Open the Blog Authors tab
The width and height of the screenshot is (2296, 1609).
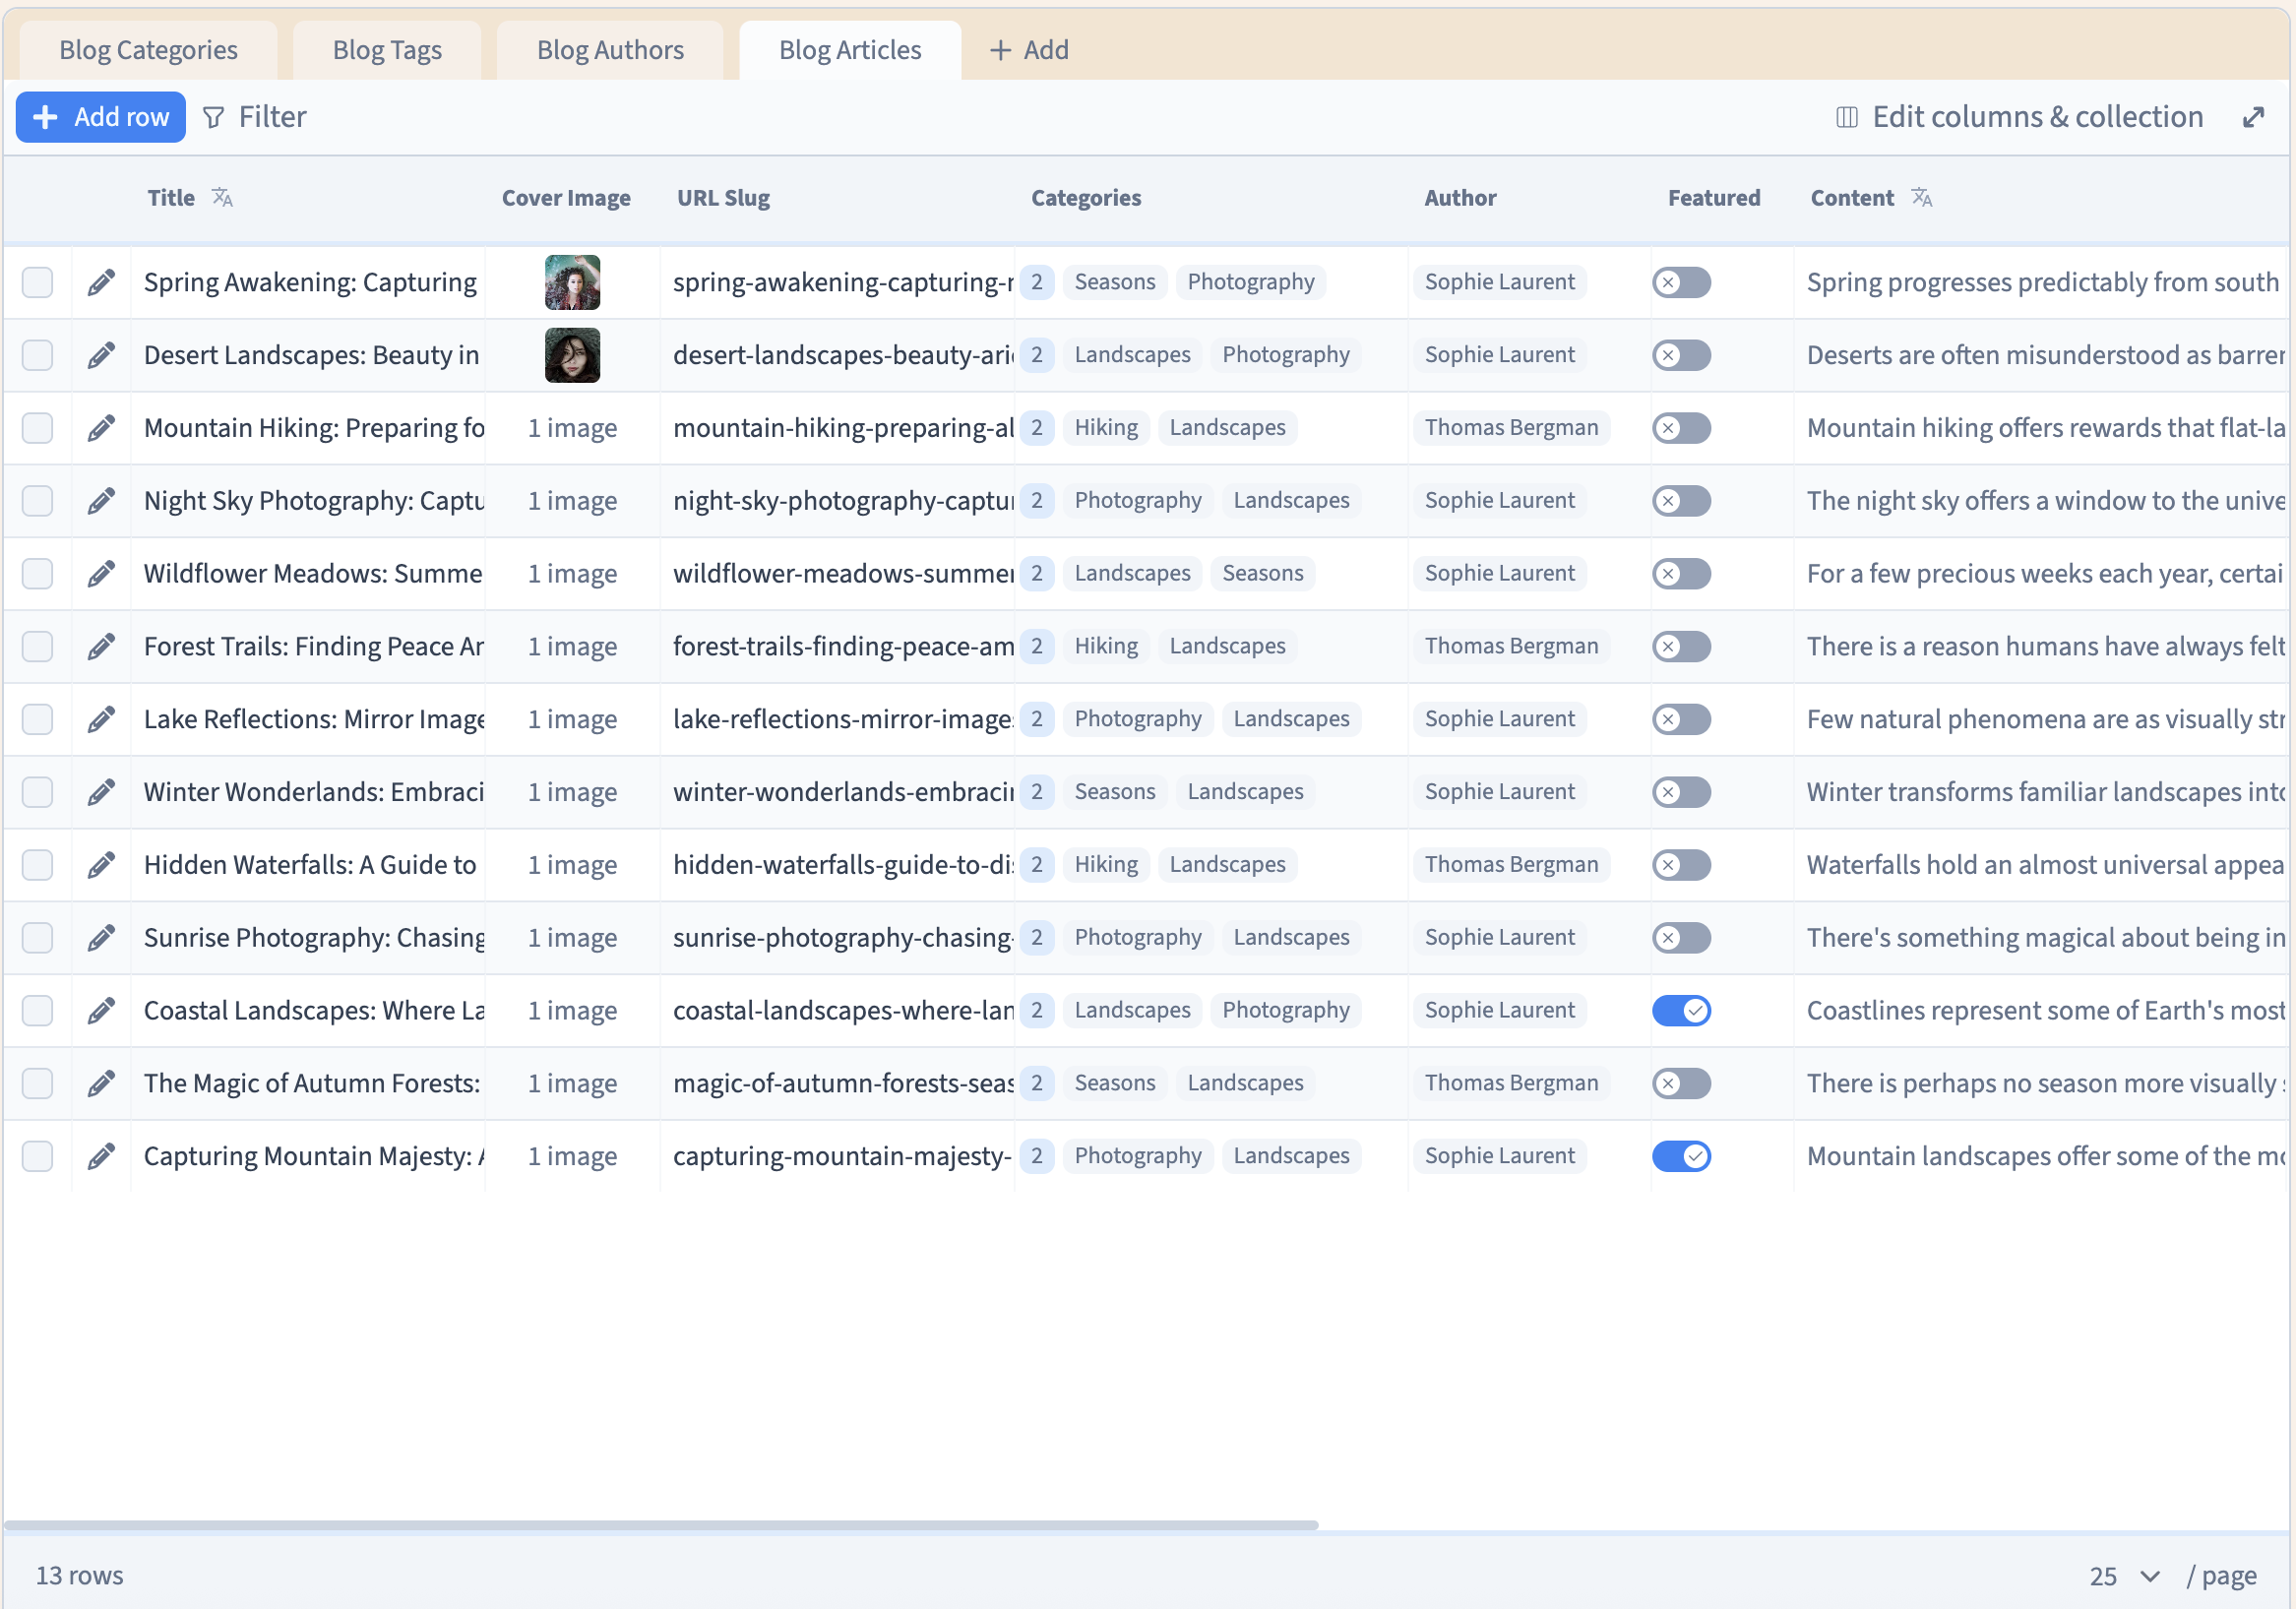(610, 50)
